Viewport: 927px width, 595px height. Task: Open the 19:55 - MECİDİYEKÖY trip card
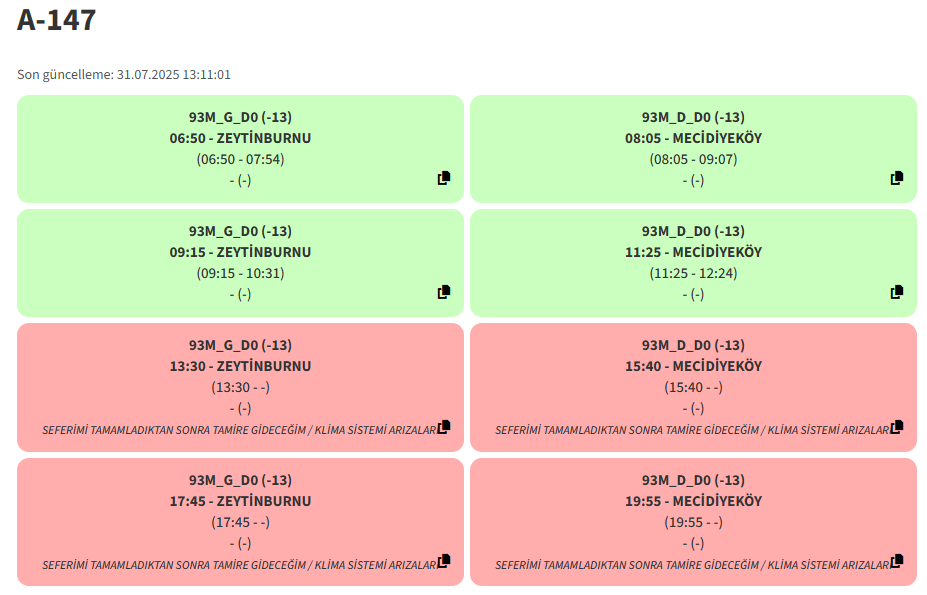[693, 522]
